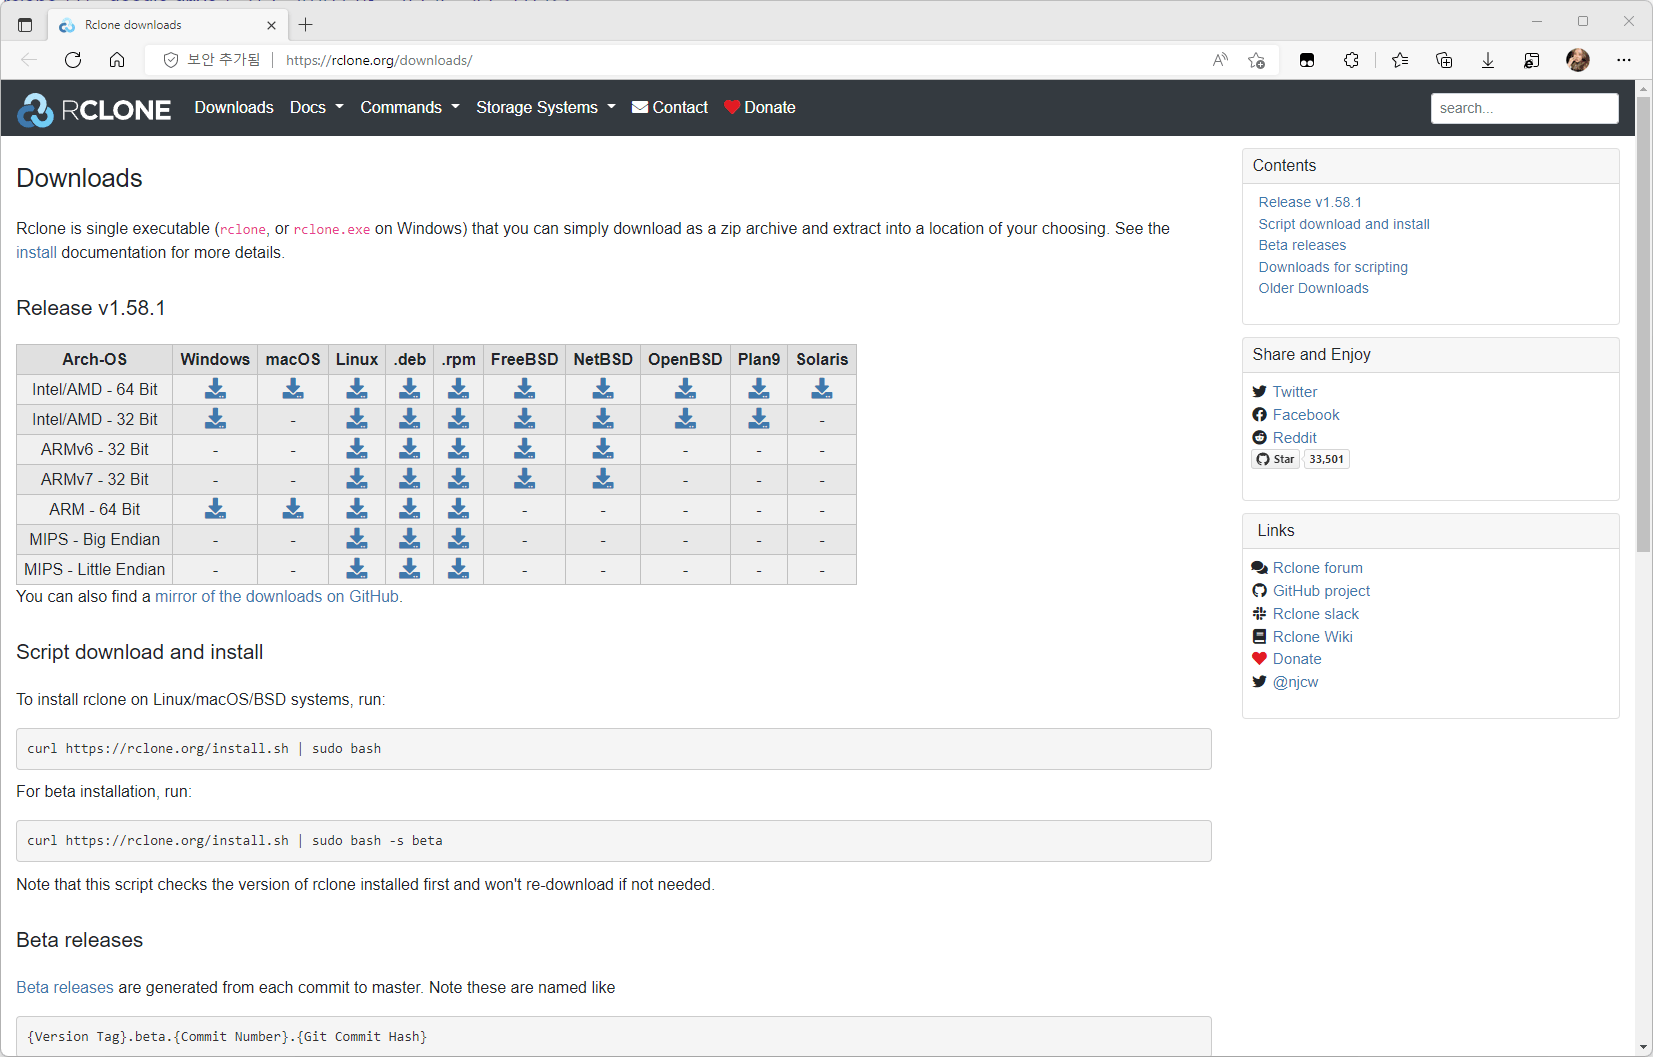This screenshot has width=1653, height=1057.
Task: Download NetBSD Intel/AMD 64 Bit build
Action: (x=603, y=389)
